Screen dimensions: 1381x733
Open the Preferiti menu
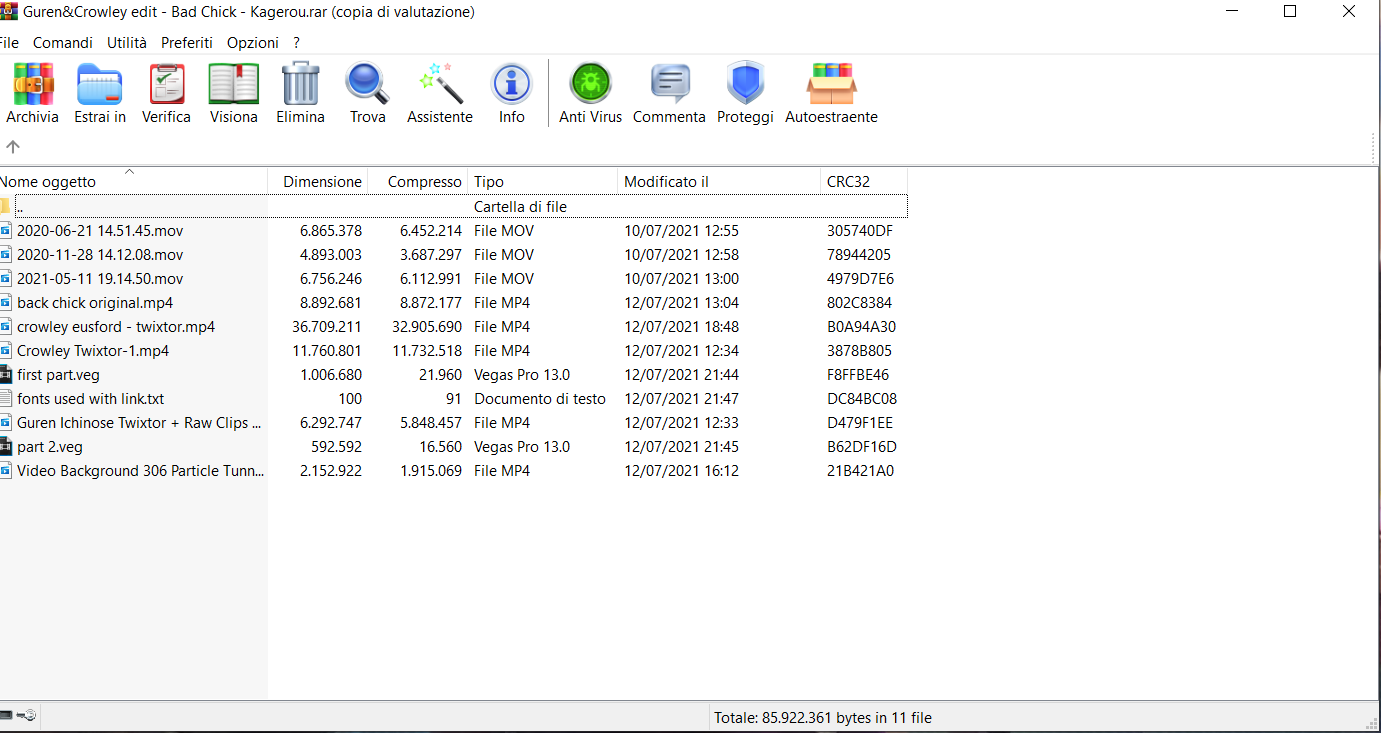point(187,43)
